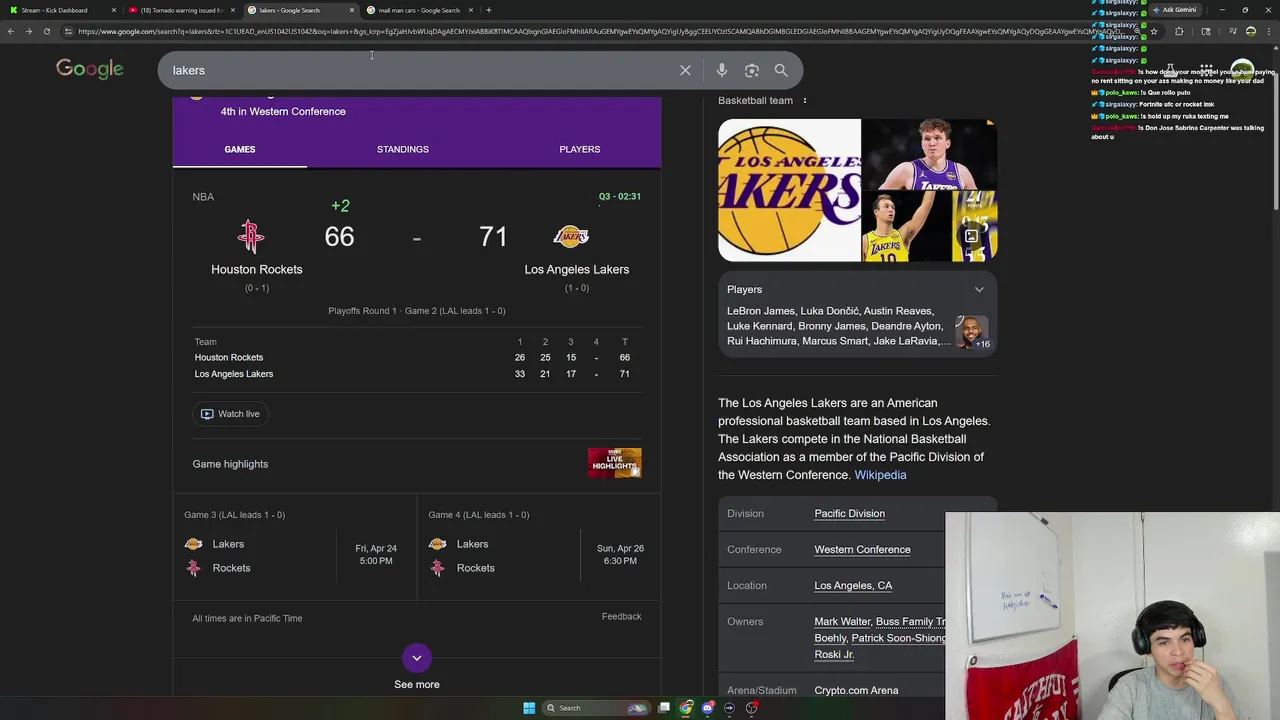This screenshot has height=720, width=1280.
Task: Click Houston Rockets row in score table
Action: 417,357
